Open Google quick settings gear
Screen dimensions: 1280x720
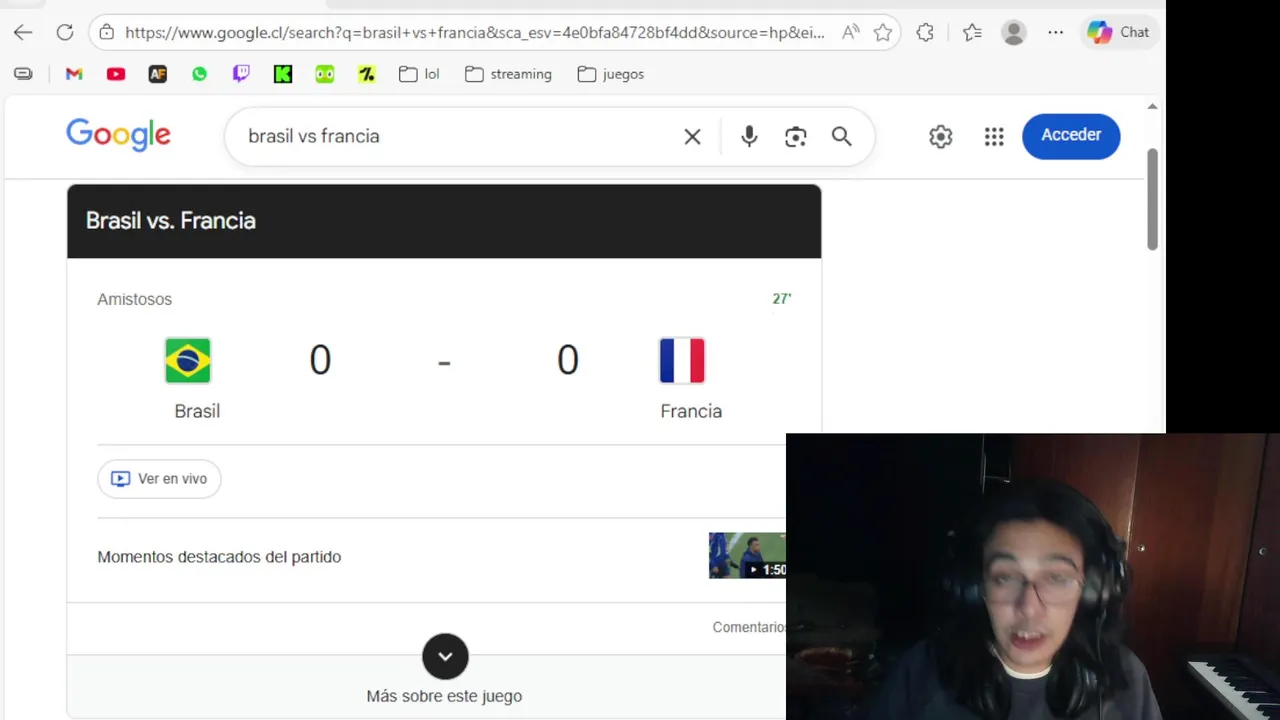pos(940,136)
